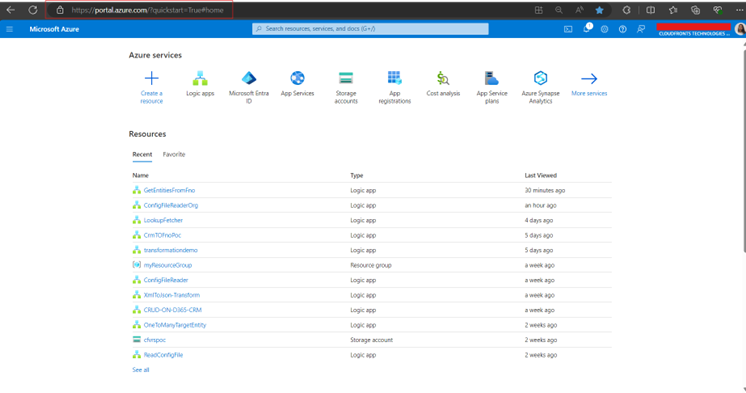The width and height of the screenshot is (746, 393).
Task: Open CrmTOFnoPoc logic app
Action: click(162, 235)
